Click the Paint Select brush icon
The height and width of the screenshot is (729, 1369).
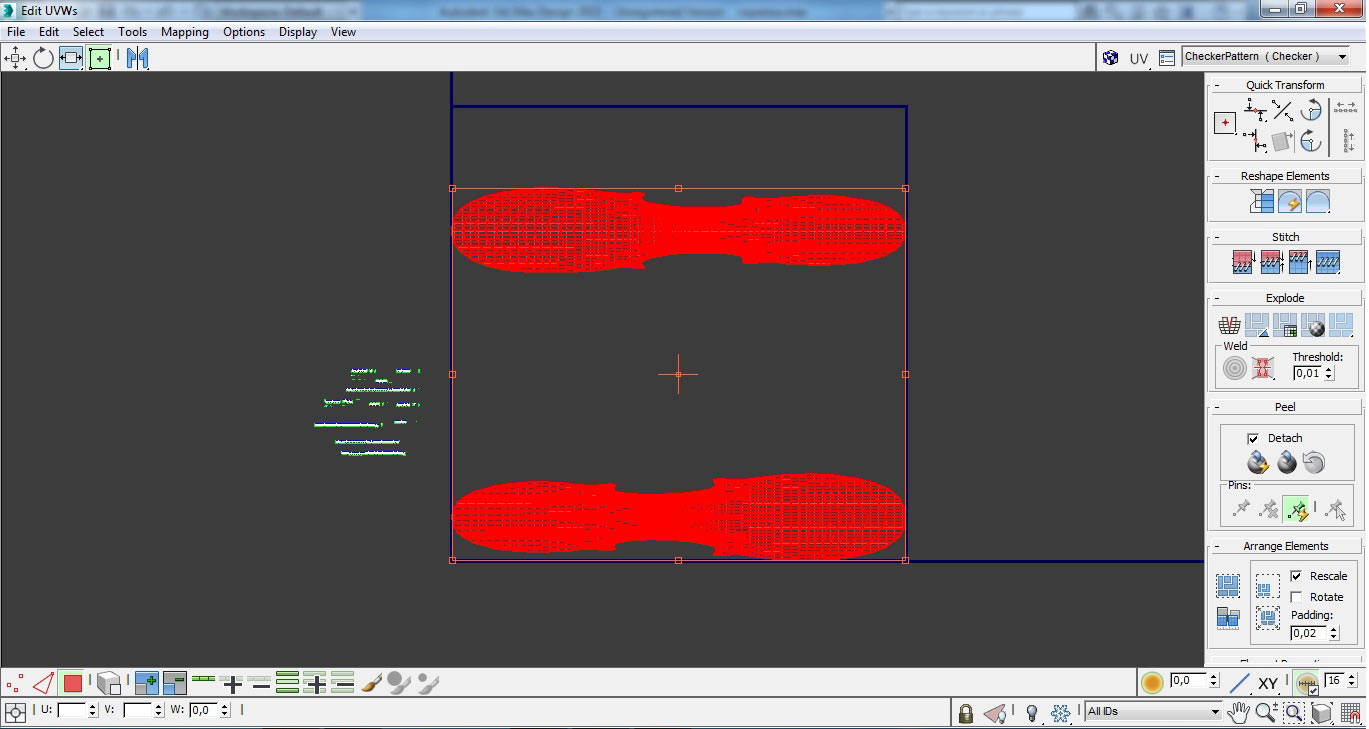point(371,684)
